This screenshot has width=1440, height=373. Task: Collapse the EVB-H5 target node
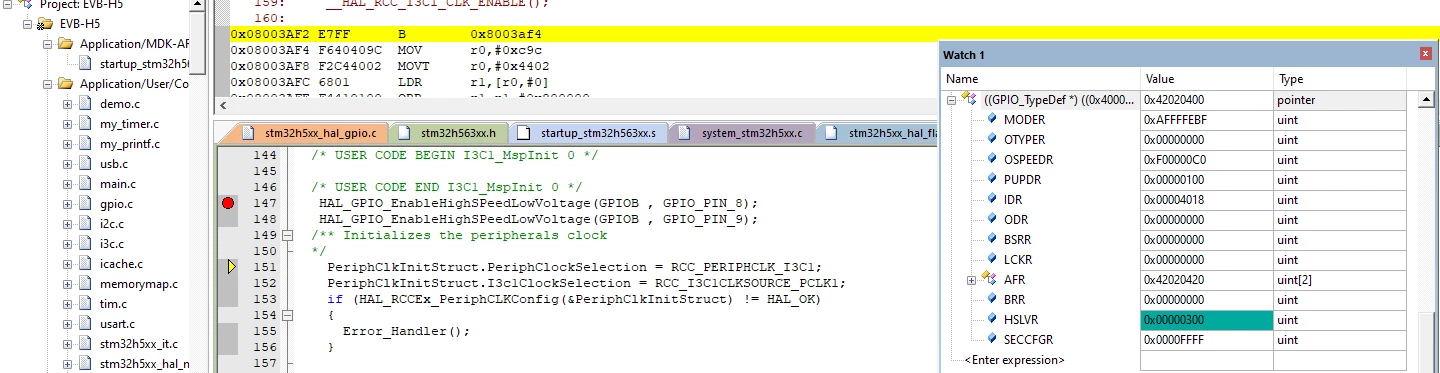tap(27, 23)
